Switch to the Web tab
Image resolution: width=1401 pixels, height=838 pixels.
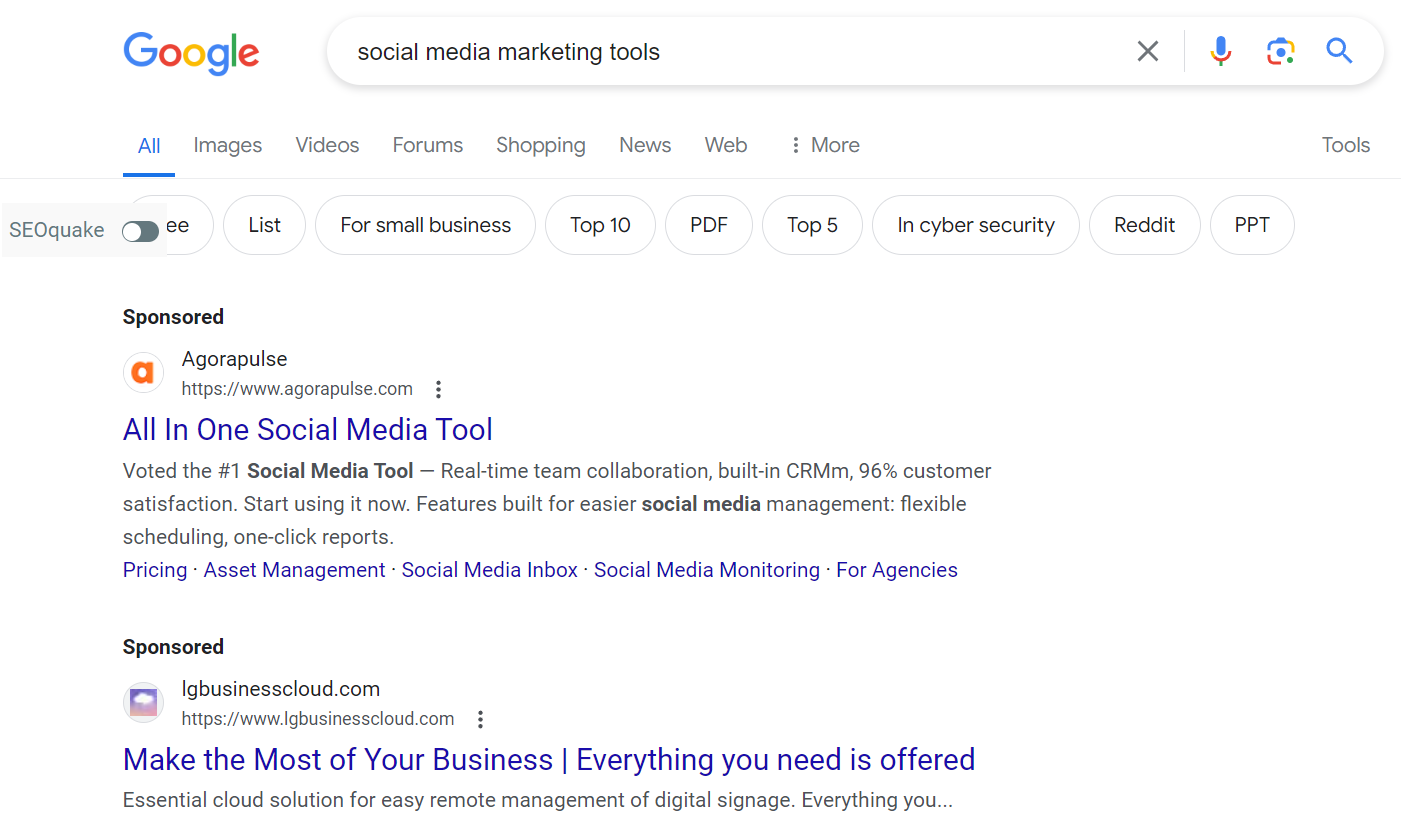tap(726, 145)
